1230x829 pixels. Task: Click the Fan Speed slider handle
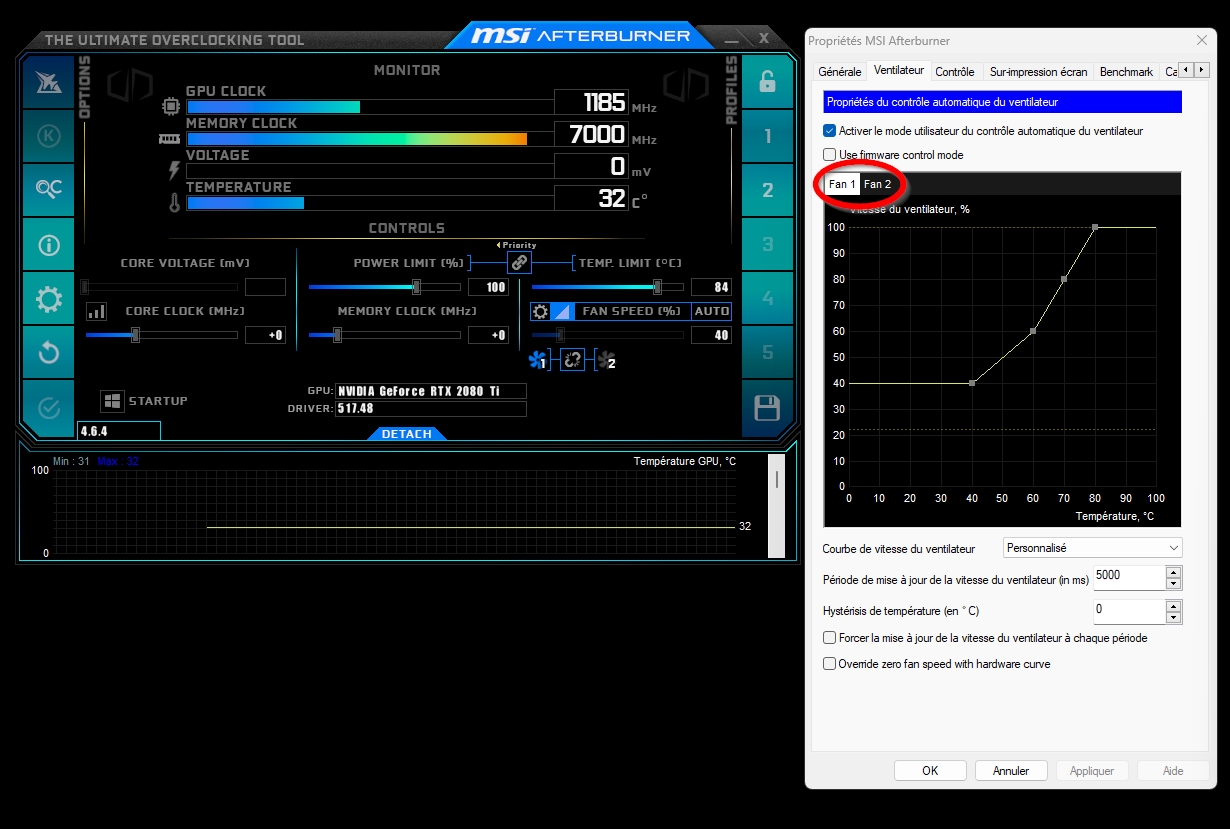click(560, 335)
